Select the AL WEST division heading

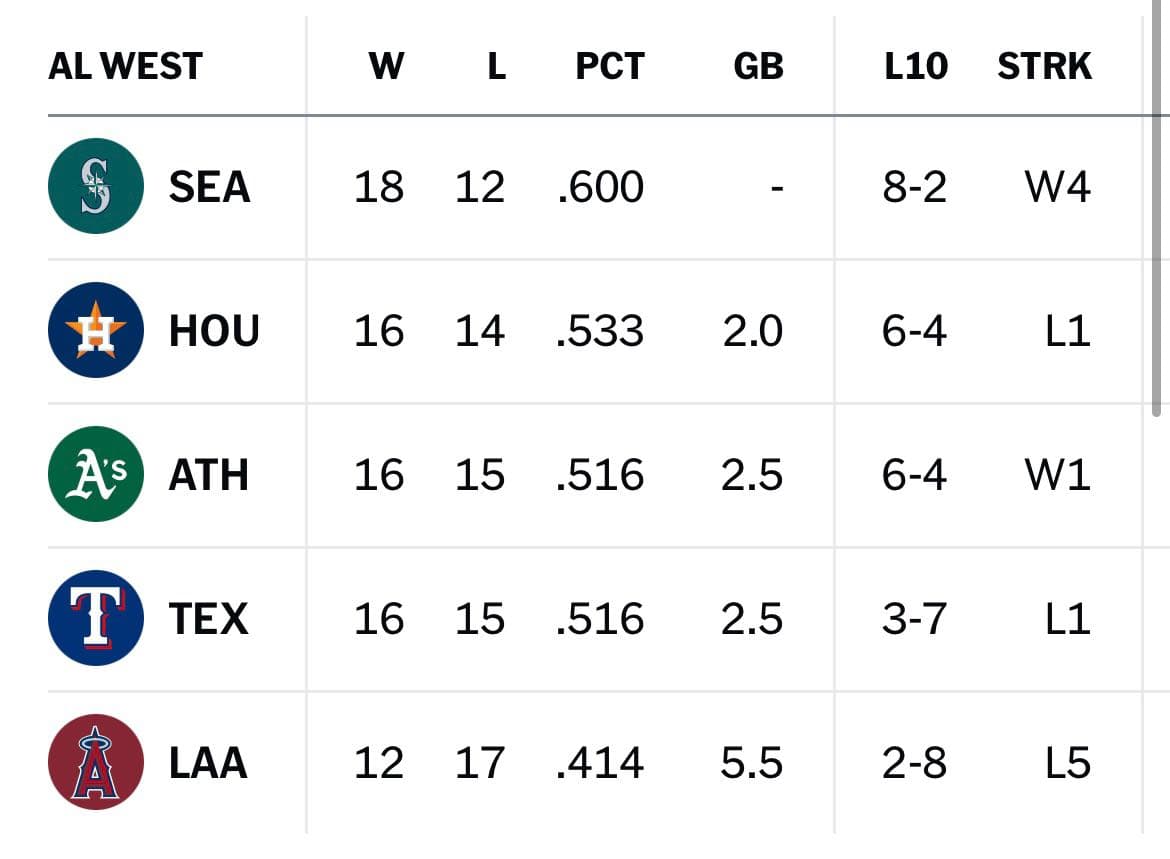[x=125, y=67]
